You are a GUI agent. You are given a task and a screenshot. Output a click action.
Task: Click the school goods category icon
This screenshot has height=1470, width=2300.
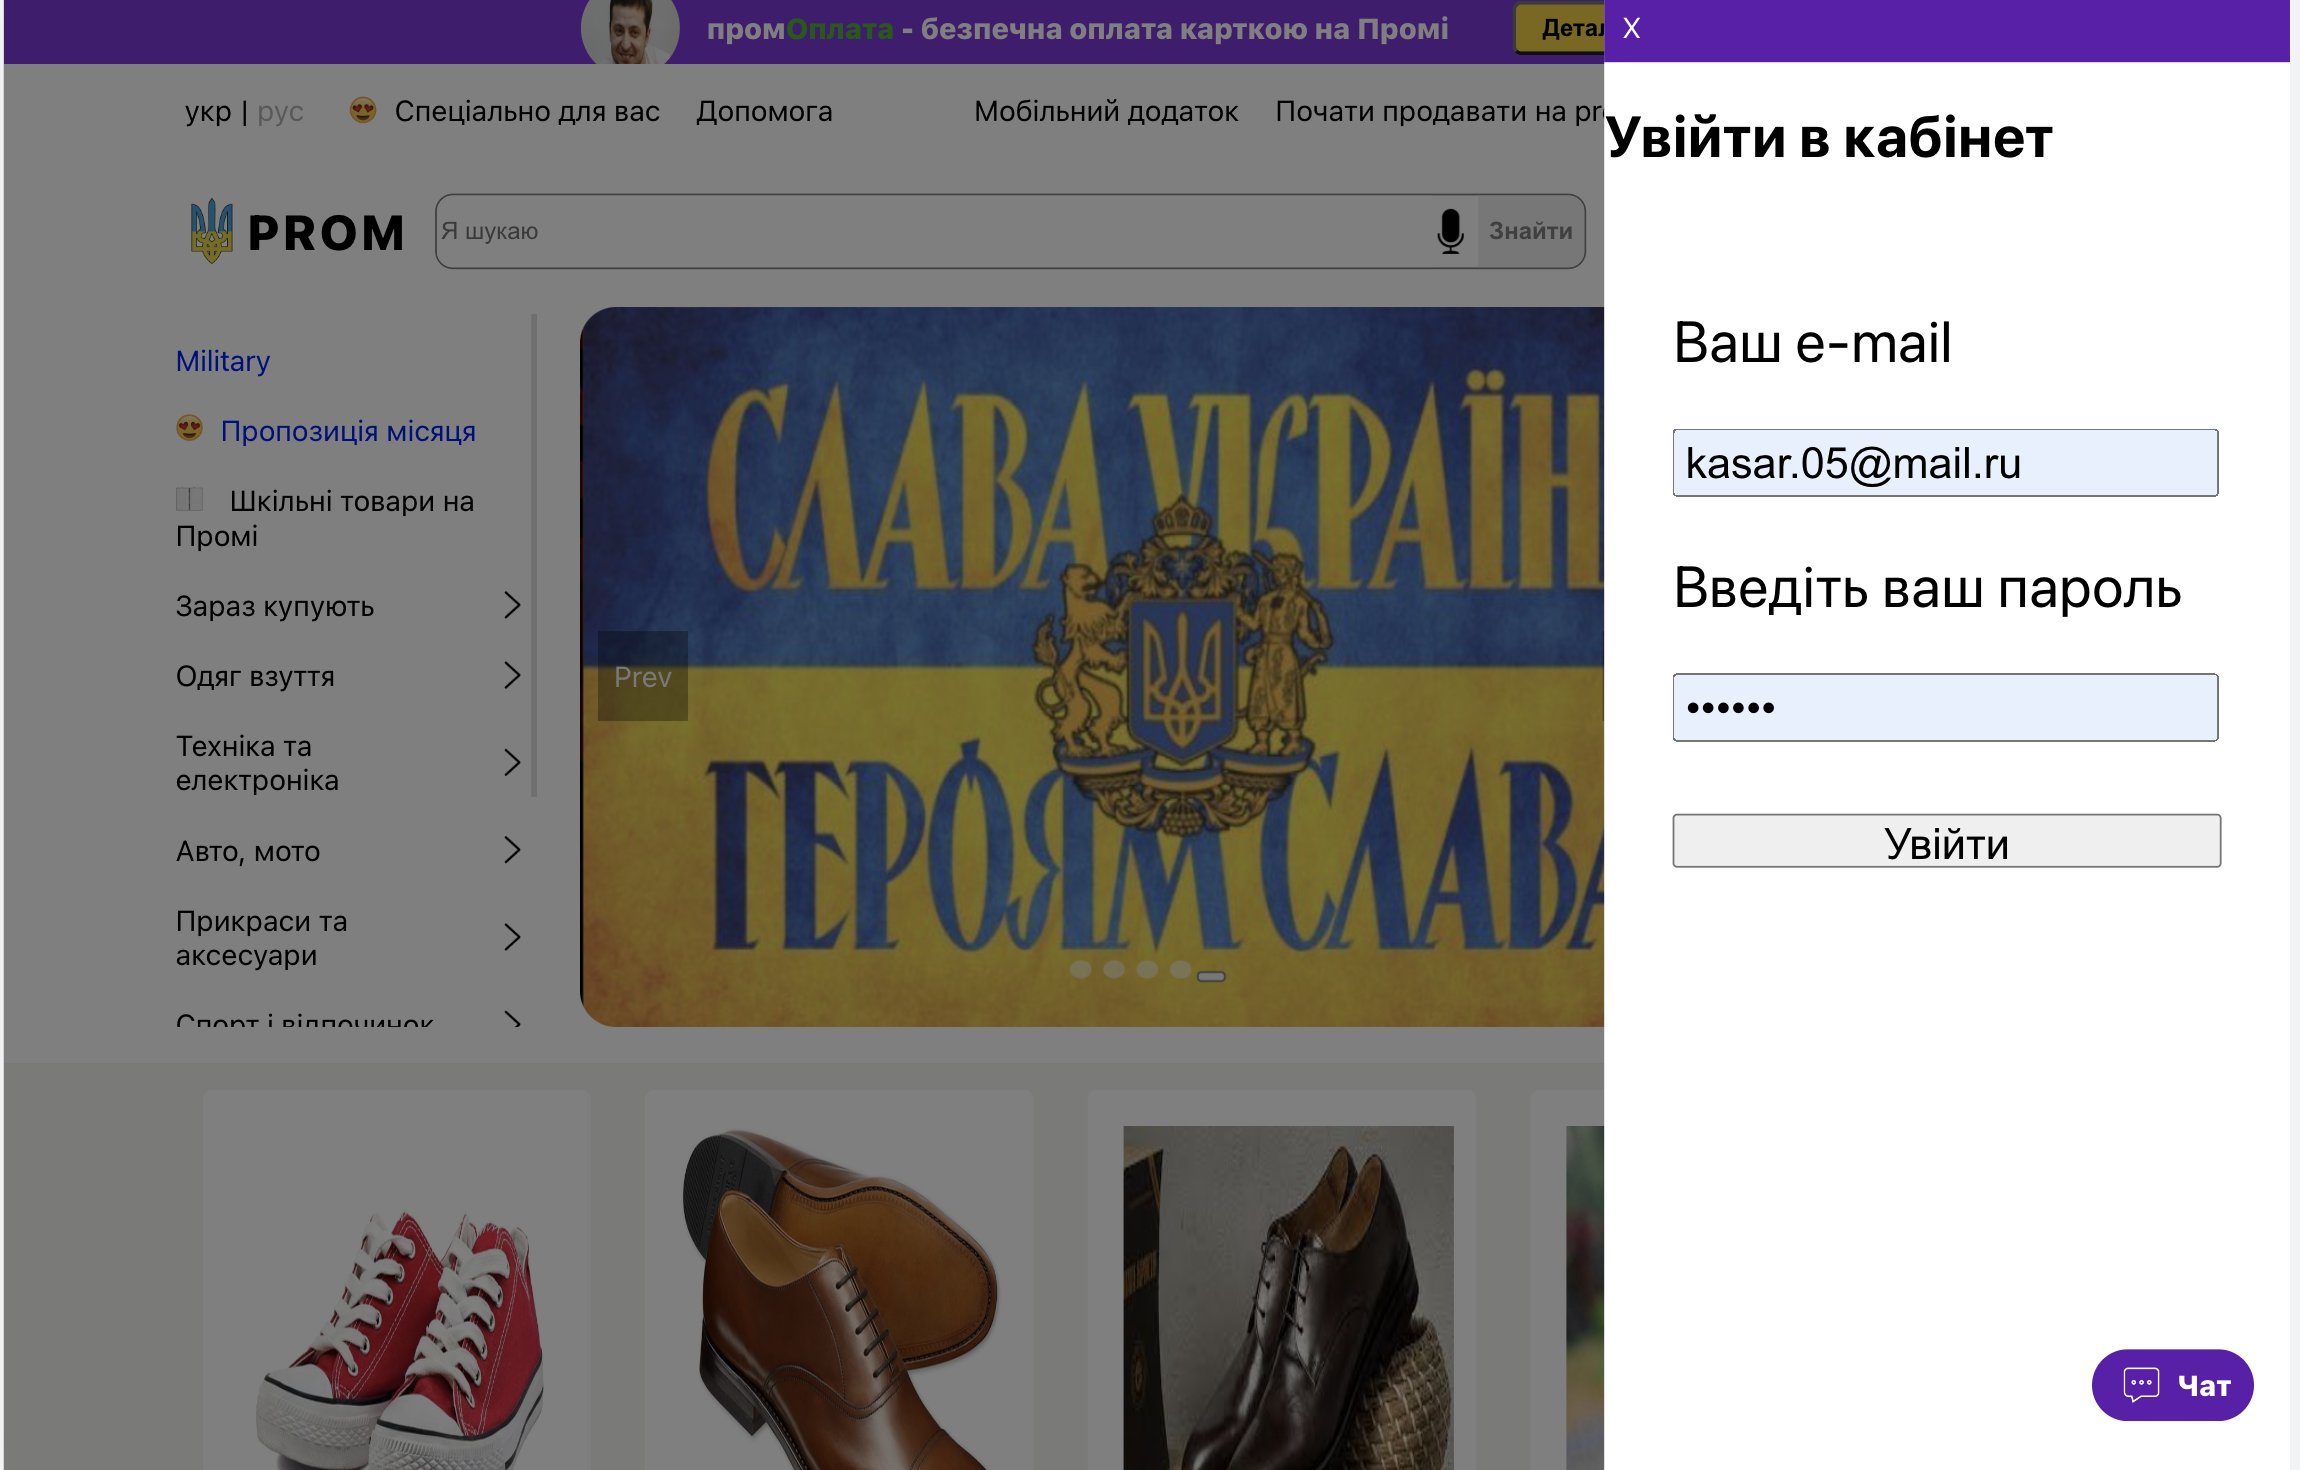189,499
